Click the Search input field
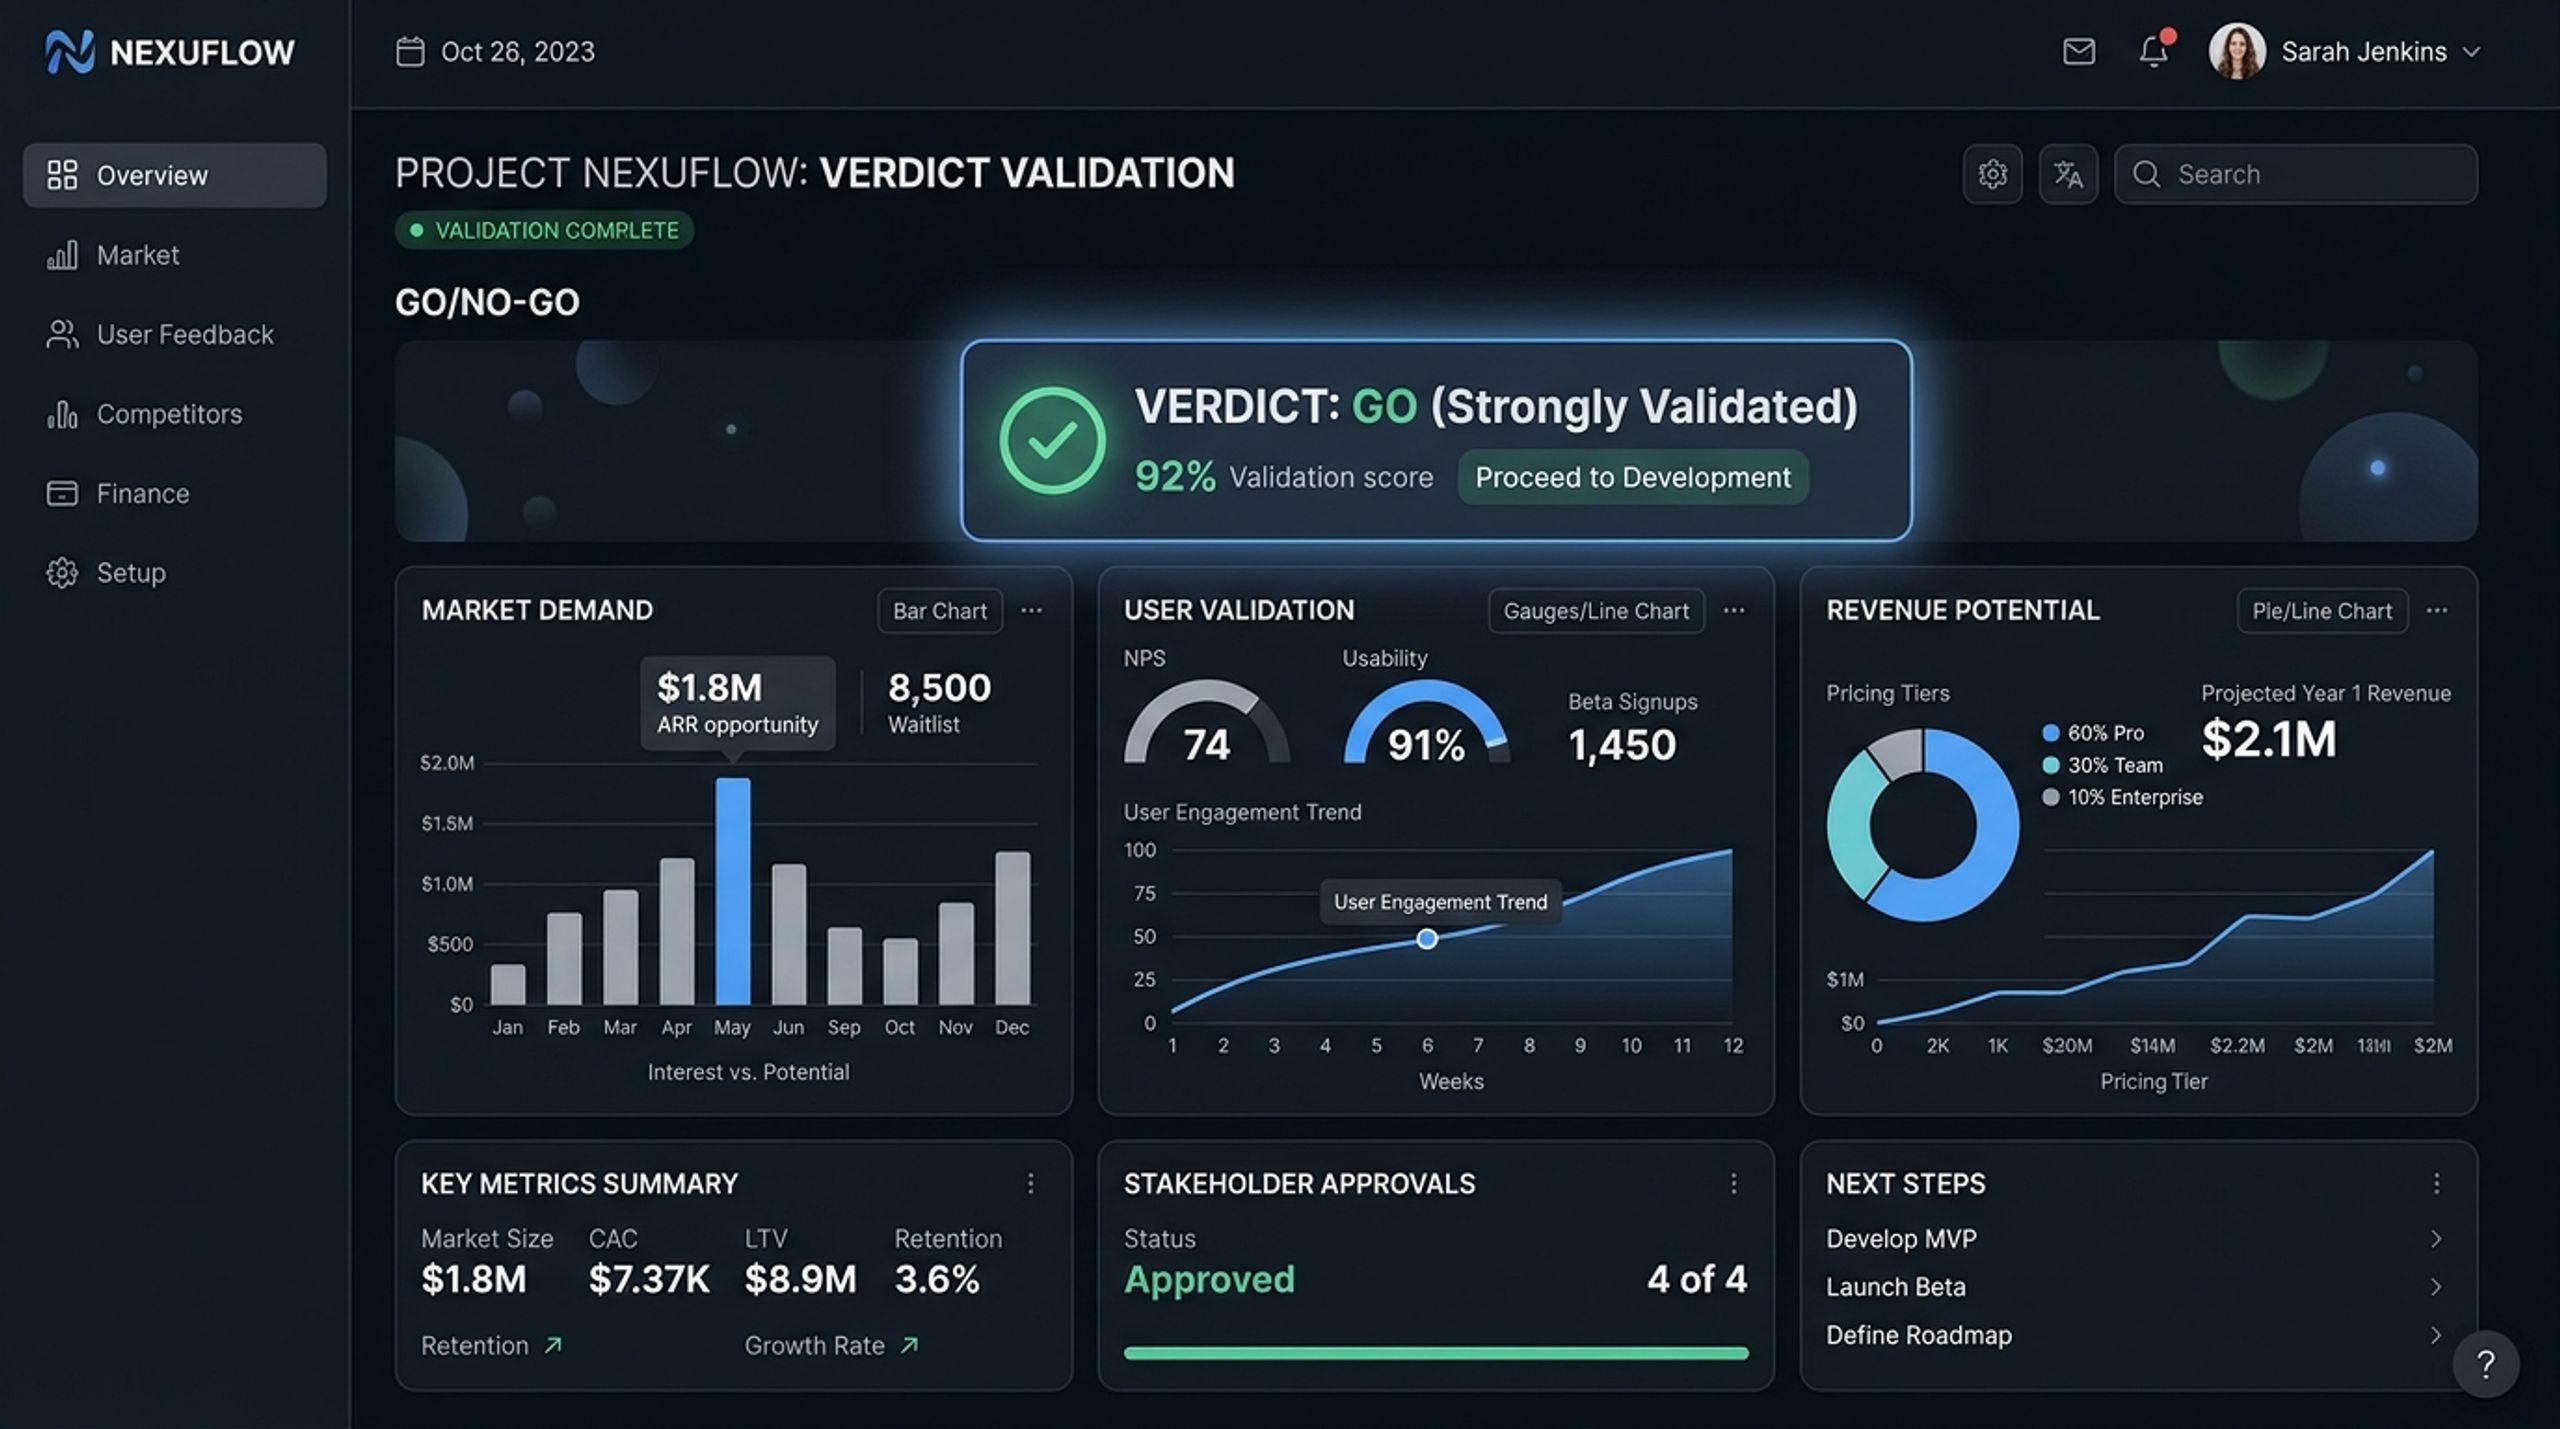The width and height of the screenshot is (2560, 1429). click(2296, 174)
